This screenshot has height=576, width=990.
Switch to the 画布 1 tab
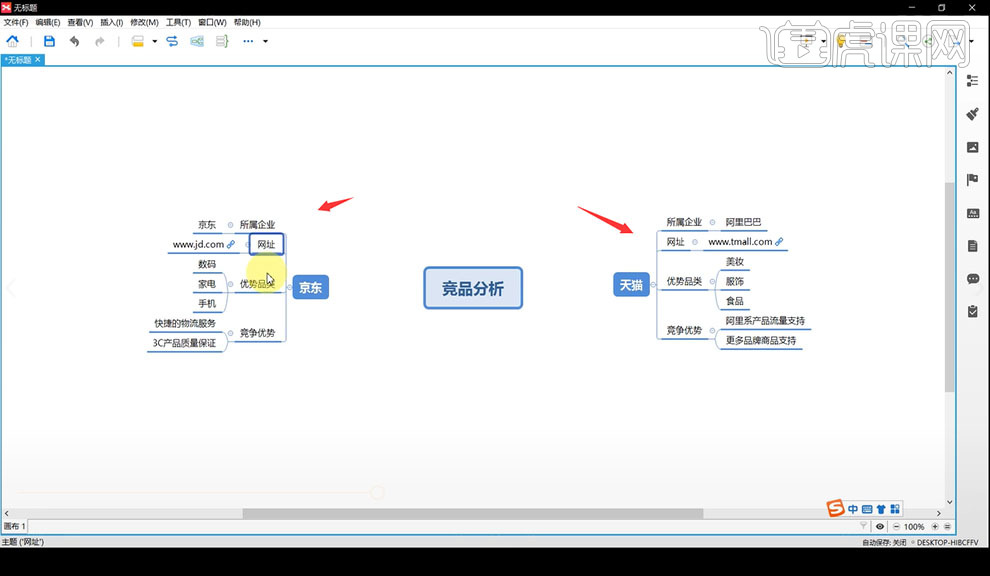click(17, 526)
